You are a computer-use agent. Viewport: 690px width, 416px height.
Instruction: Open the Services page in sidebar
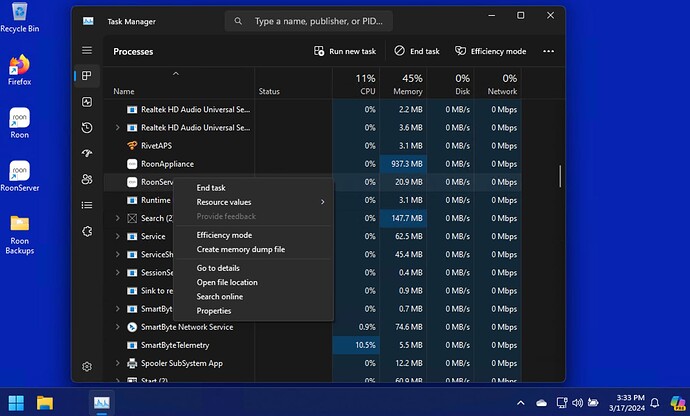pyautogui.click(x=87, y=231)
